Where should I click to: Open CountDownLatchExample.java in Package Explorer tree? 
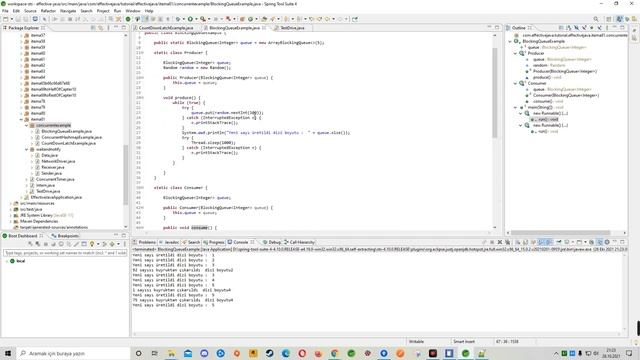(68, 143)
